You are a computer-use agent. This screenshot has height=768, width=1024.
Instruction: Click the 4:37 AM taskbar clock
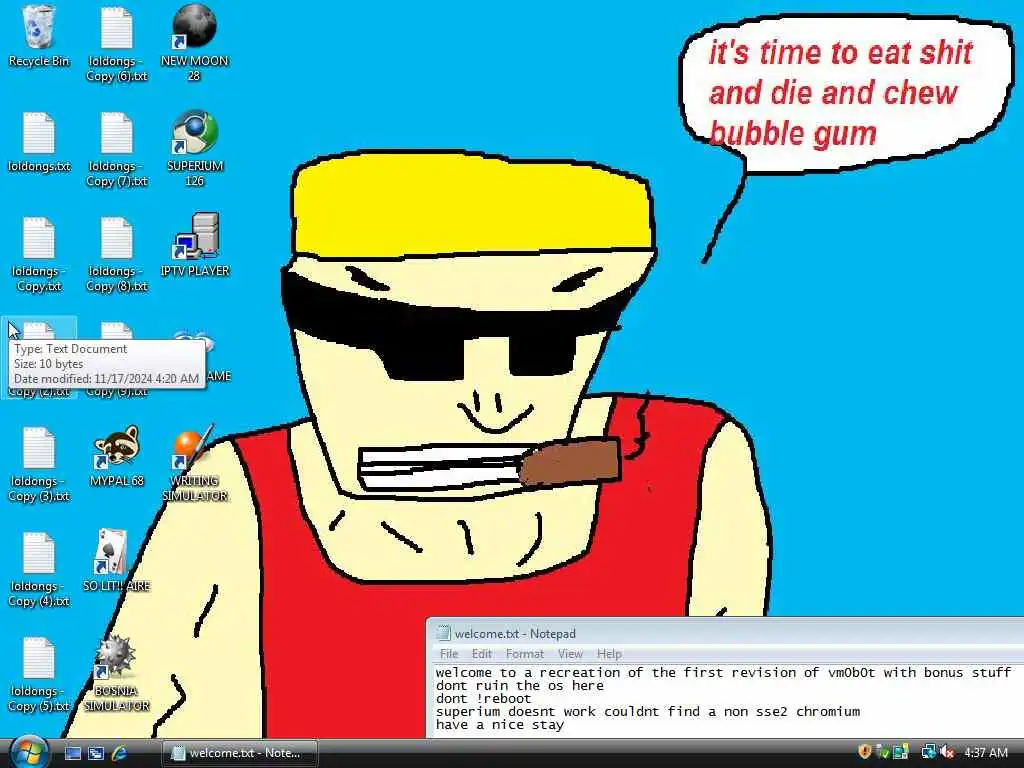pos(985,752)
